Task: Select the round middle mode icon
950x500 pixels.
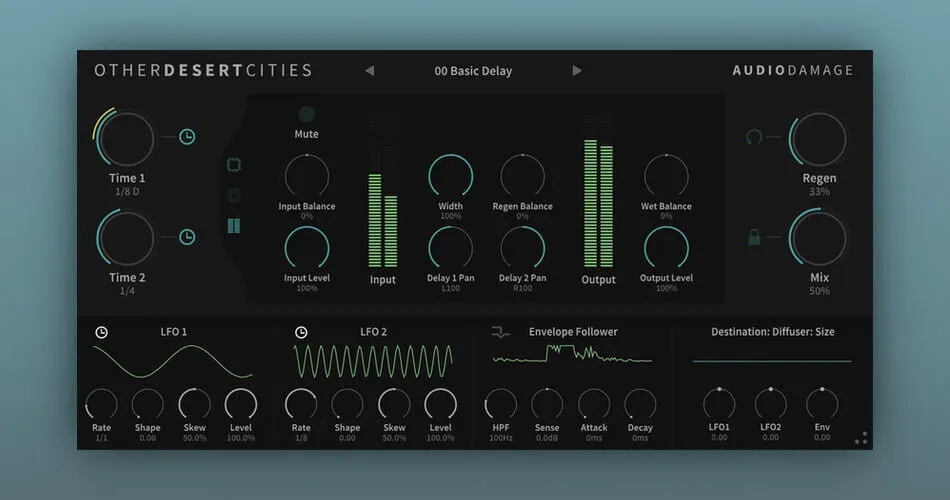Action: (x=234, y=195)
